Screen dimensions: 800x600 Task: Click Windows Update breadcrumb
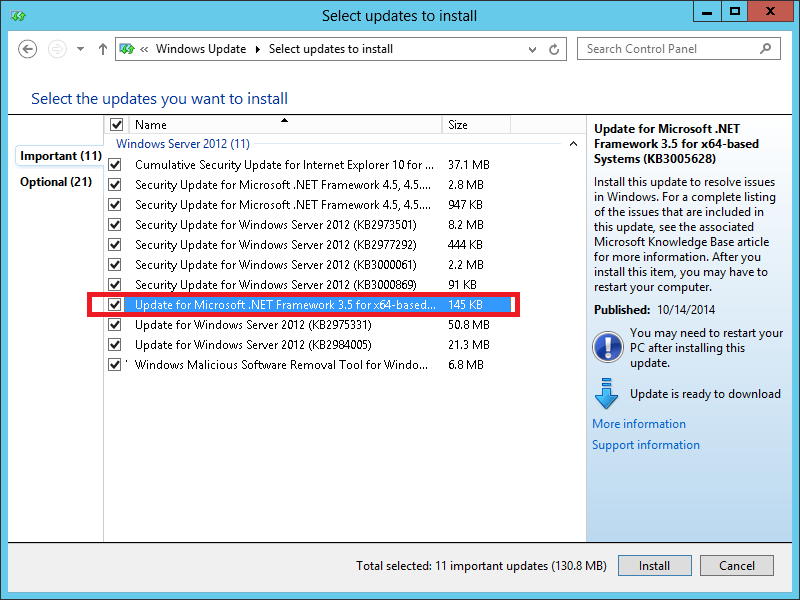(201, 49)
